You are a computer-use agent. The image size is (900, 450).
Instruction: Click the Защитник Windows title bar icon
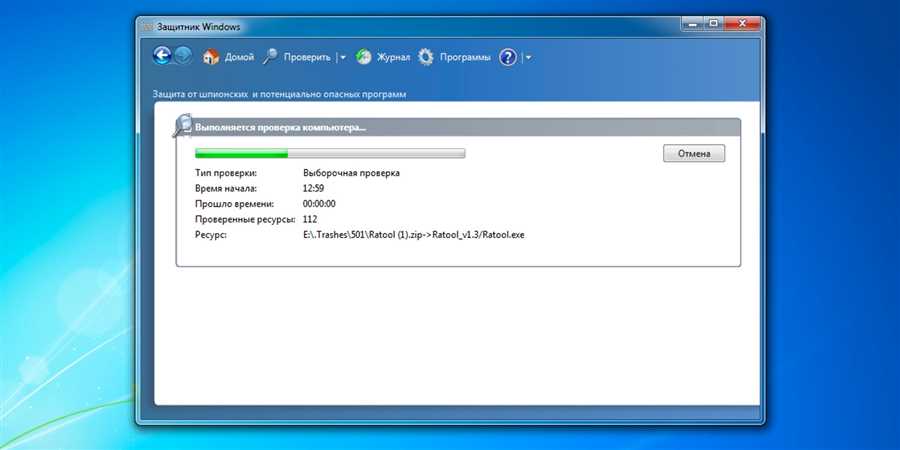(x=148, y=27)
